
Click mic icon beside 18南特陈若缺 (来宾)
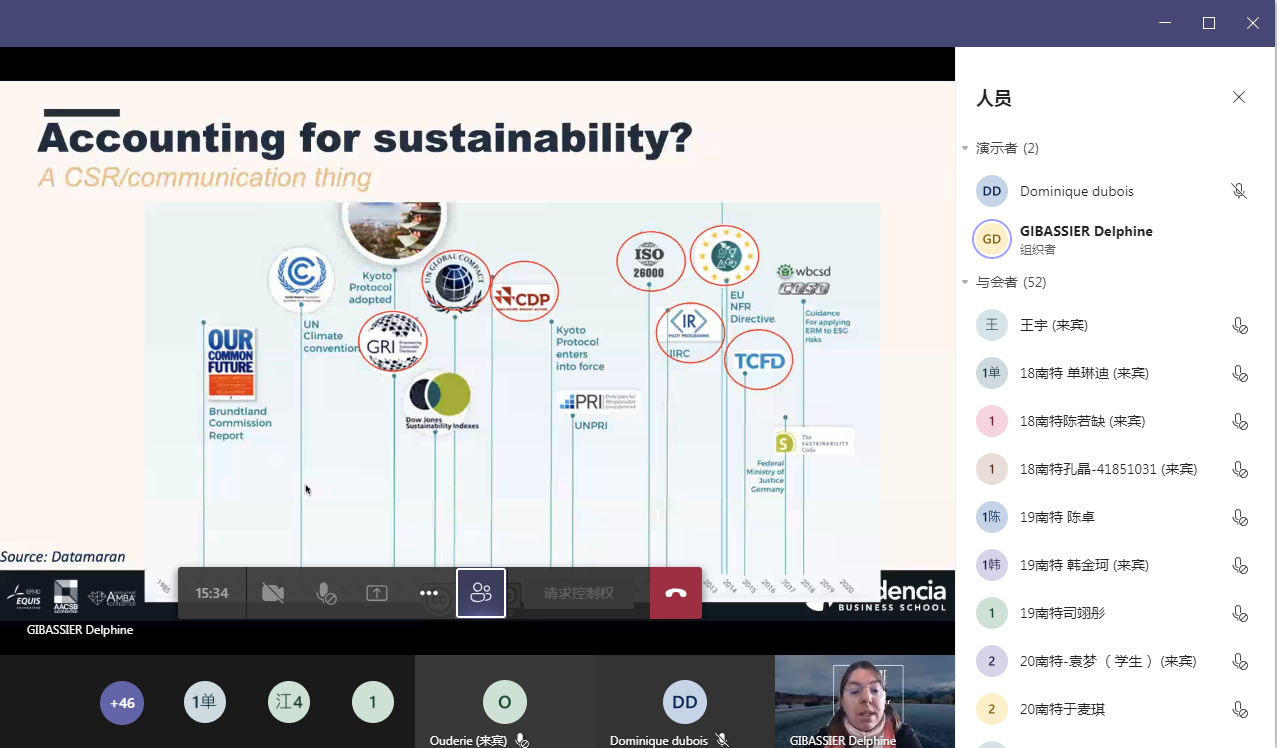1239,421
